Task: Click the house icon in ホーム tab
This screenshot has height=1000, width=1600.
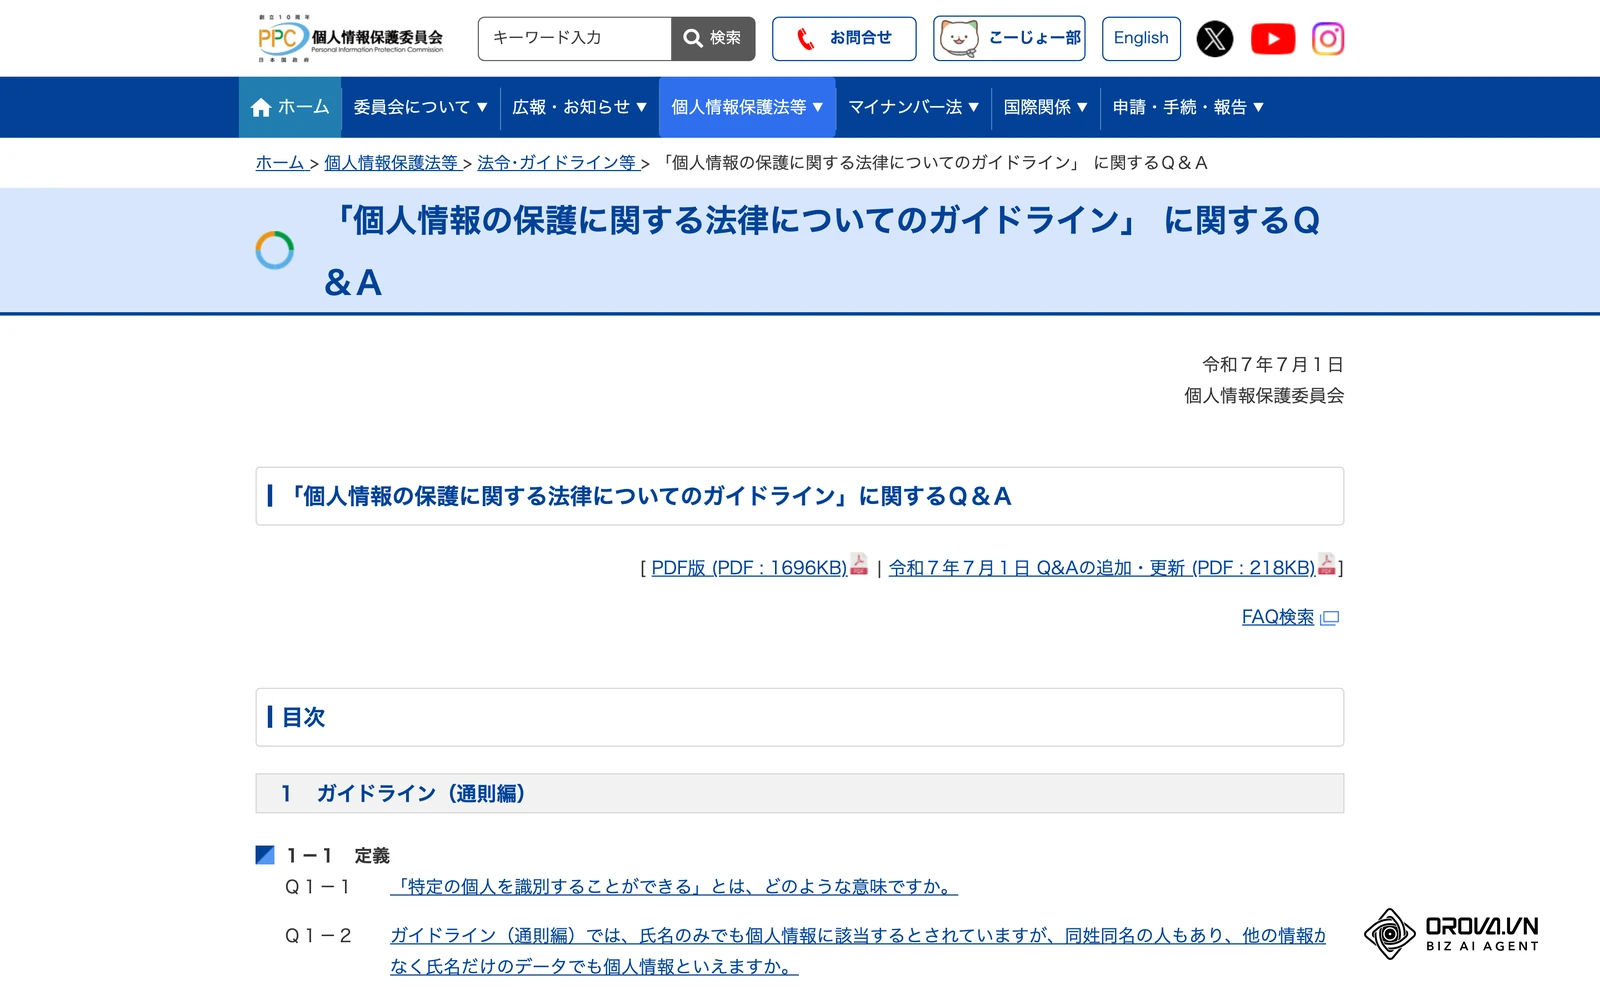Action: click(x=261, y=107)
